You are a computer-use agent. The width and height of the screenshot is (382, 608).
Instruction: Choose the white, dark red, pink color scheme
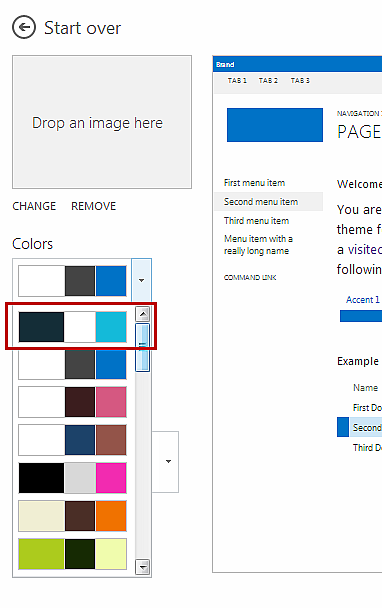[73, 402]
